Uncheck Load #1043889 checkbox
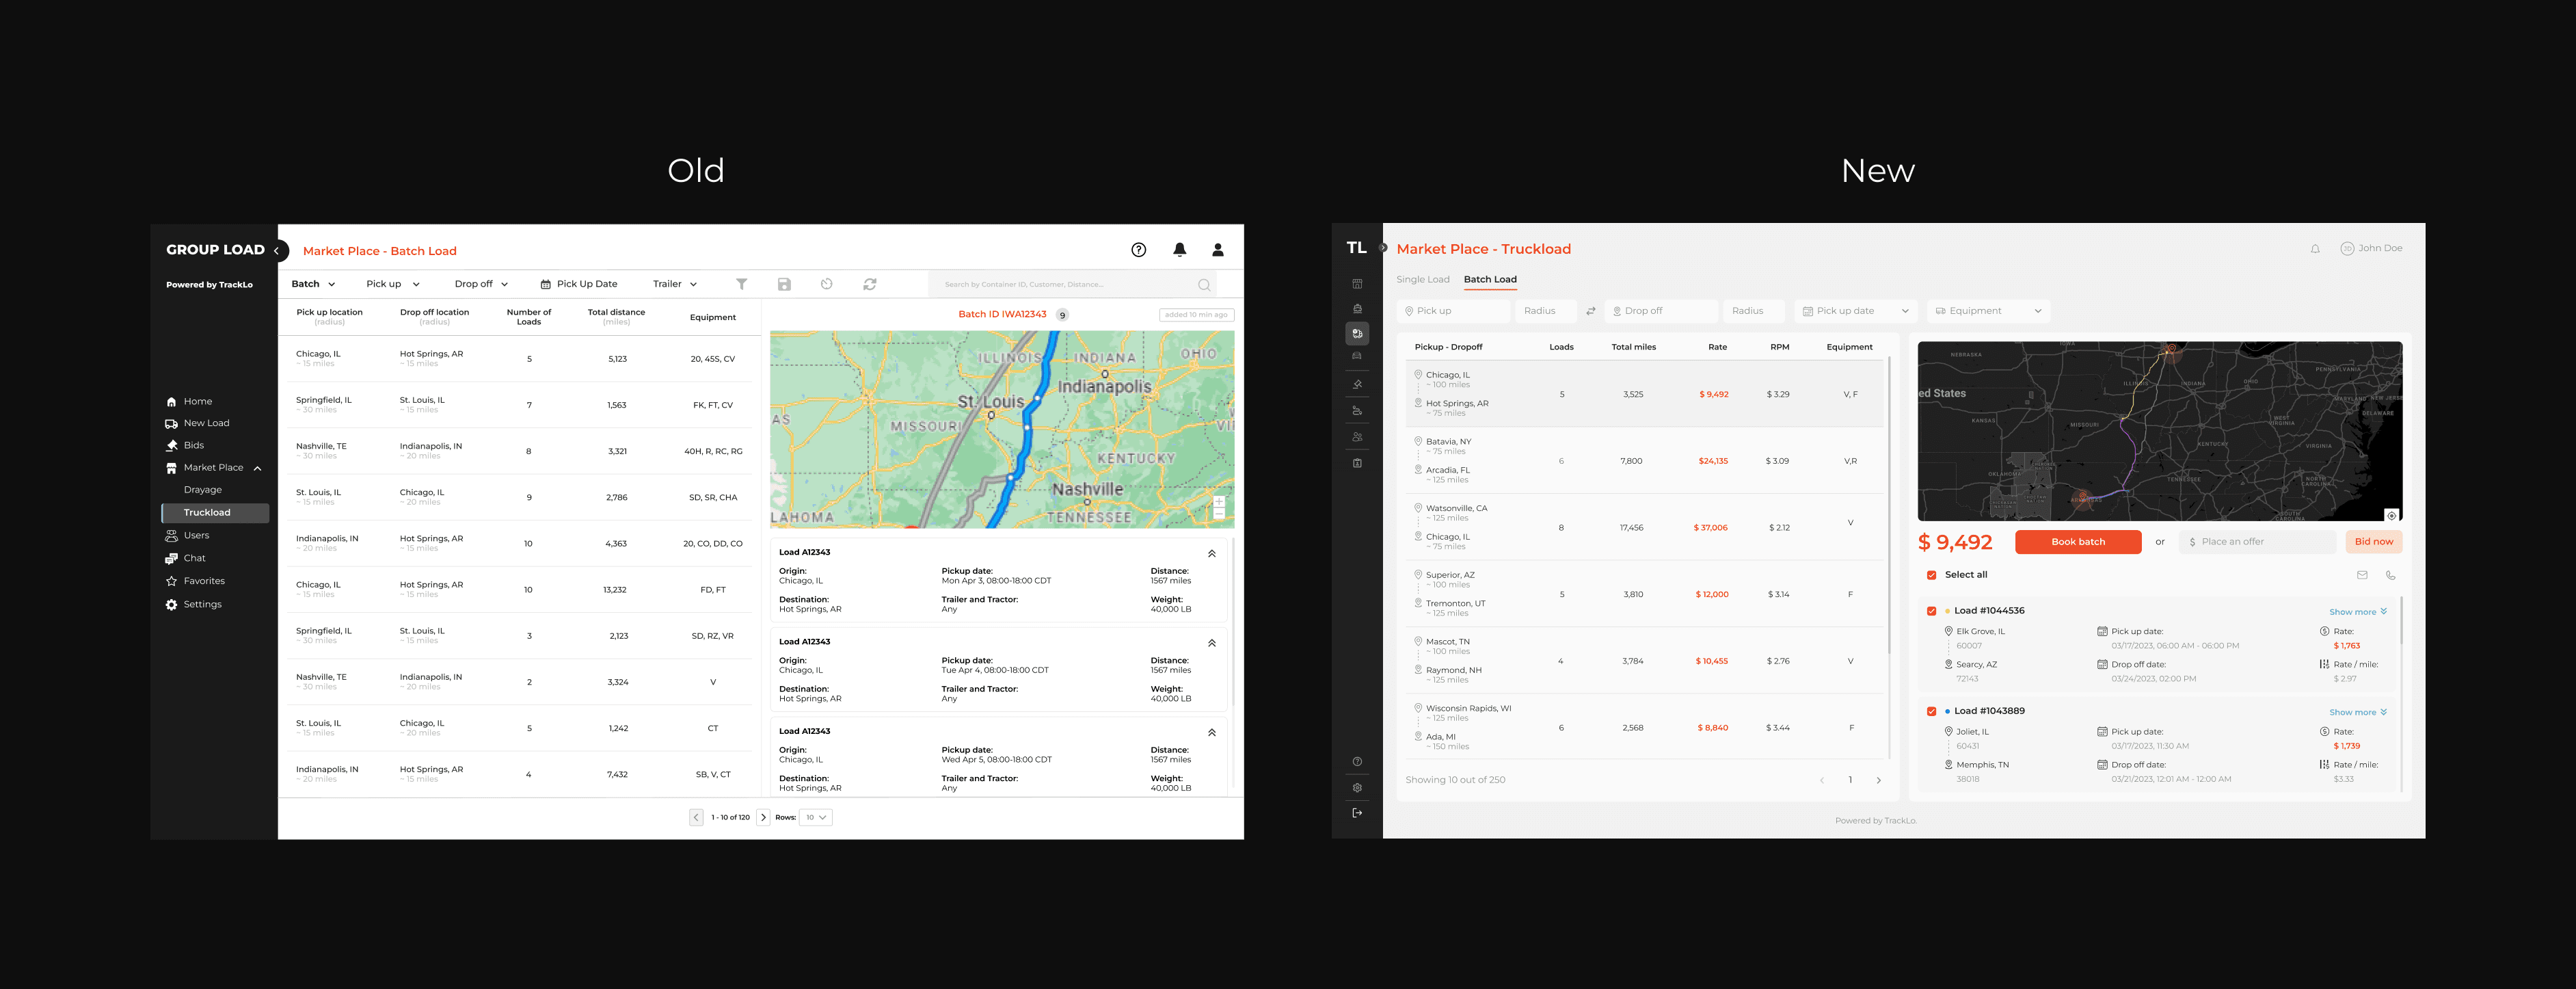The image size is (2576, 989). click(1931, 711)
